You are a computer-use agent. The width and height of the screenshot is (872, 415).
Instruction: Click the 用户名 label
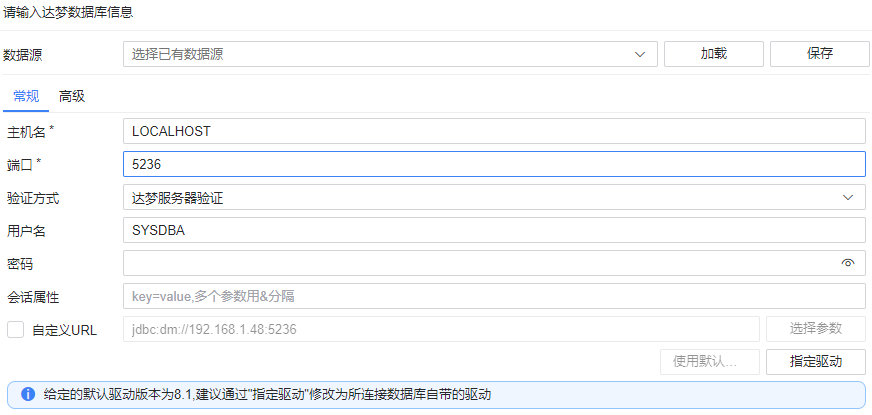pos(26,231)
